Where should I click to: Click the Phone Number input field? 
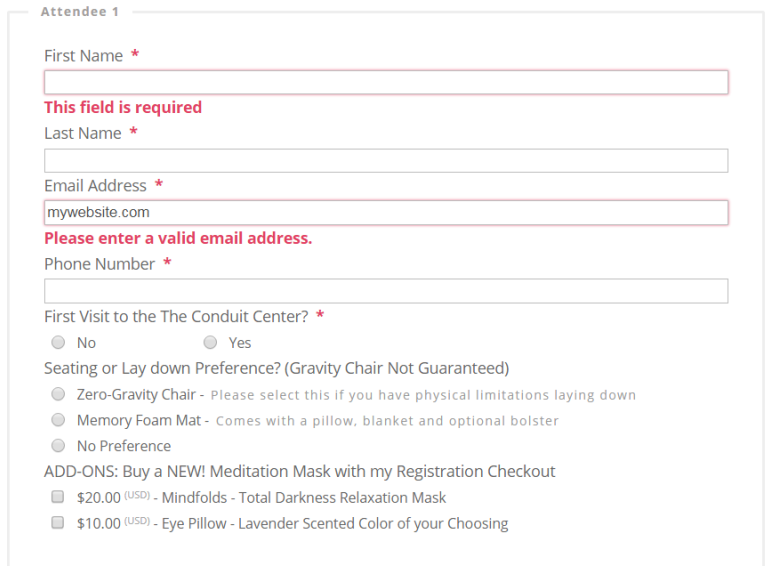point(386,291)
